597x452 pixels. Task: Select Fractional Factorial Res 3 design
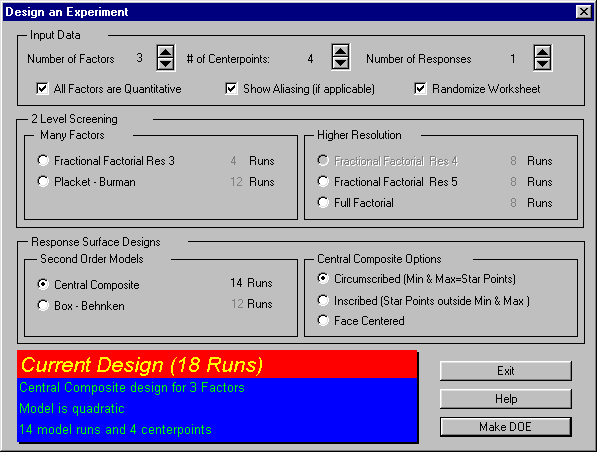[x=43, y=160]
